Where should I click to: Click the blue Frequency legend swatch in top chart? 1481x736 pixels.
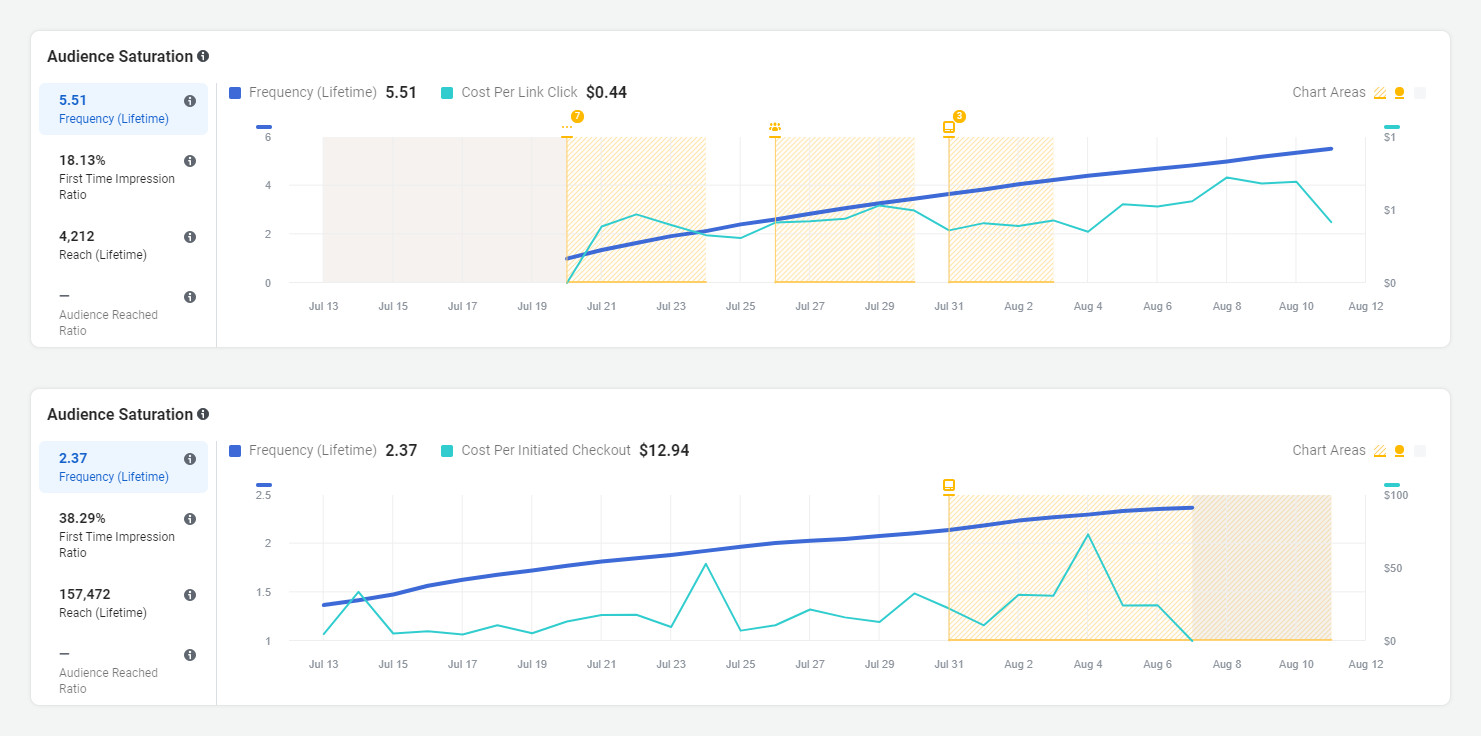(x=235, y=93)
